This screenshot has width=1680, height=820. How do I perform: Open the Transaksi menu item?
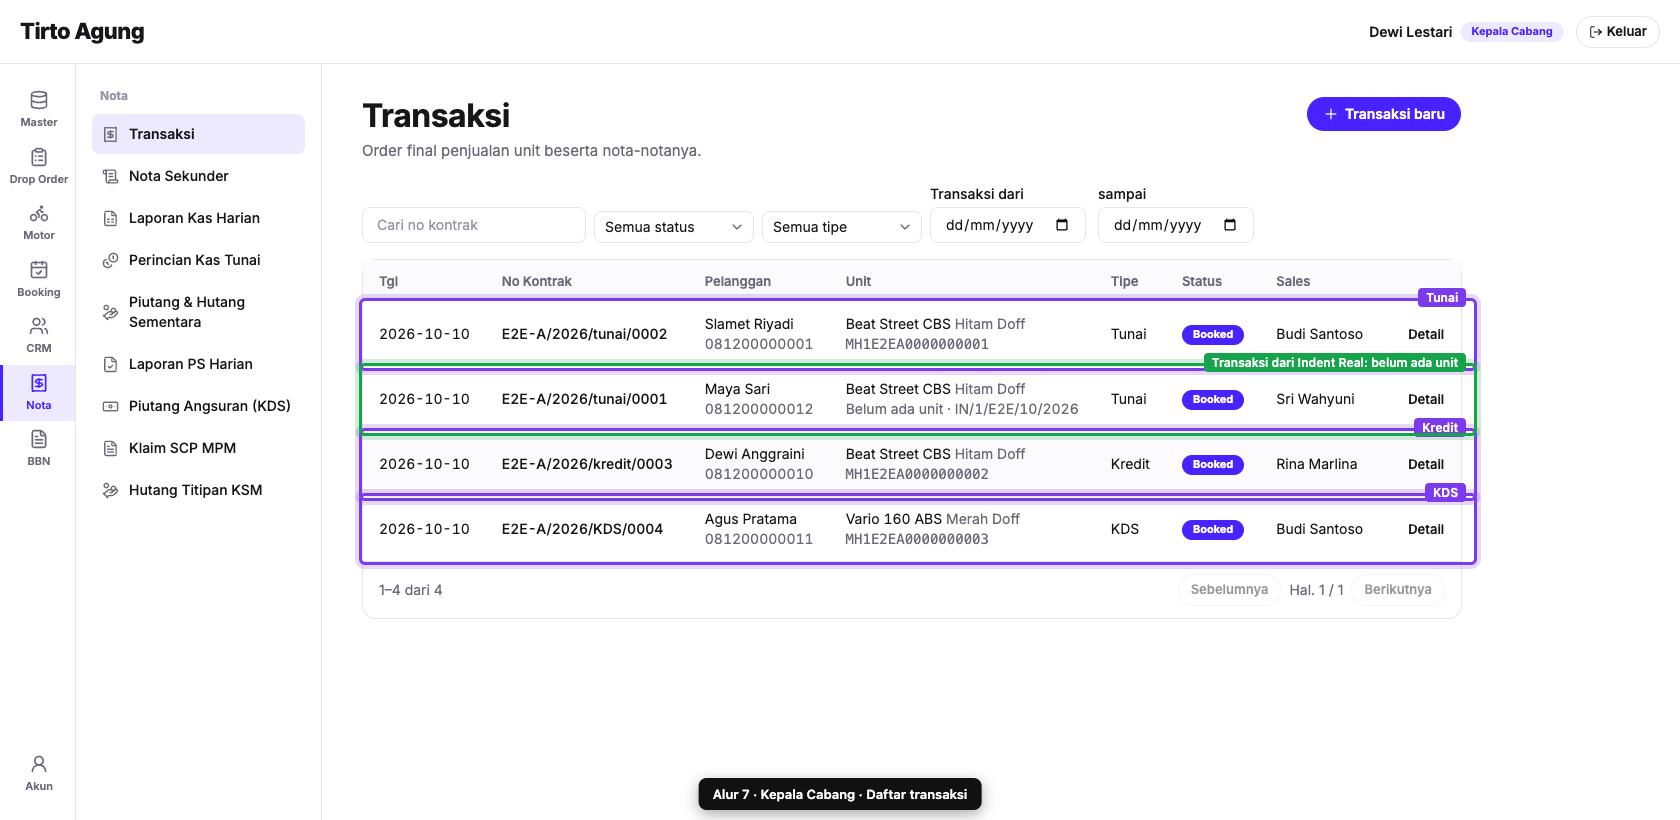(198, 134)
